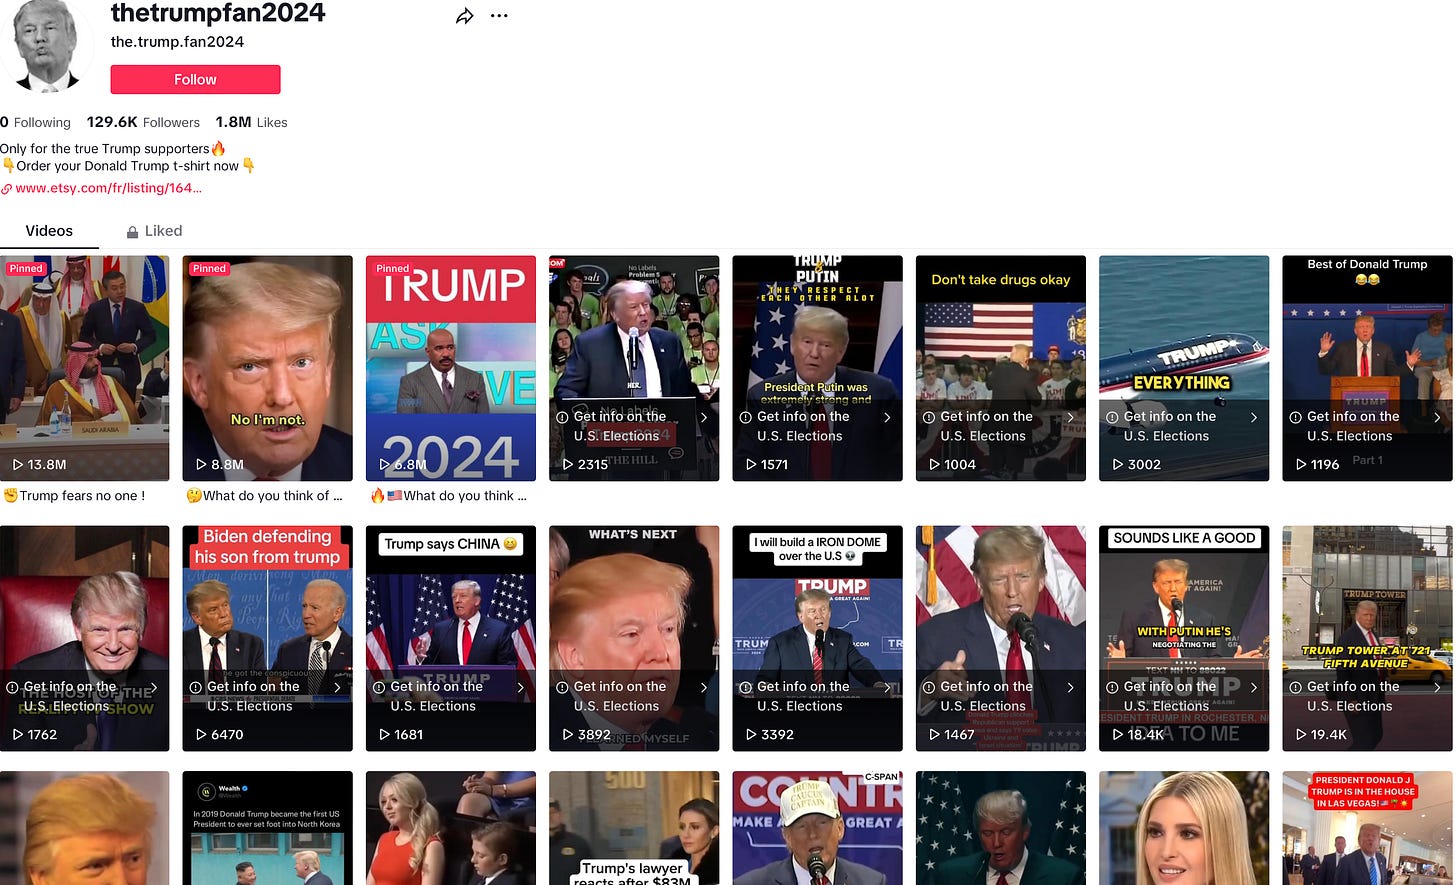
Task: Open 'I will build a IRON DOME' video
Action: [818, 638]
